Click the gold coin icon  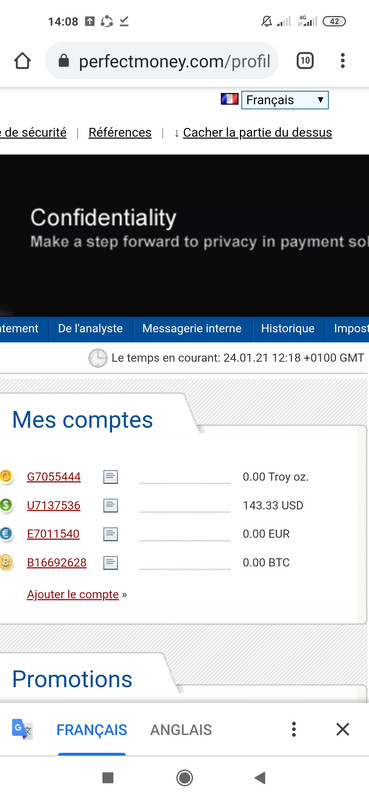[6, 477]
